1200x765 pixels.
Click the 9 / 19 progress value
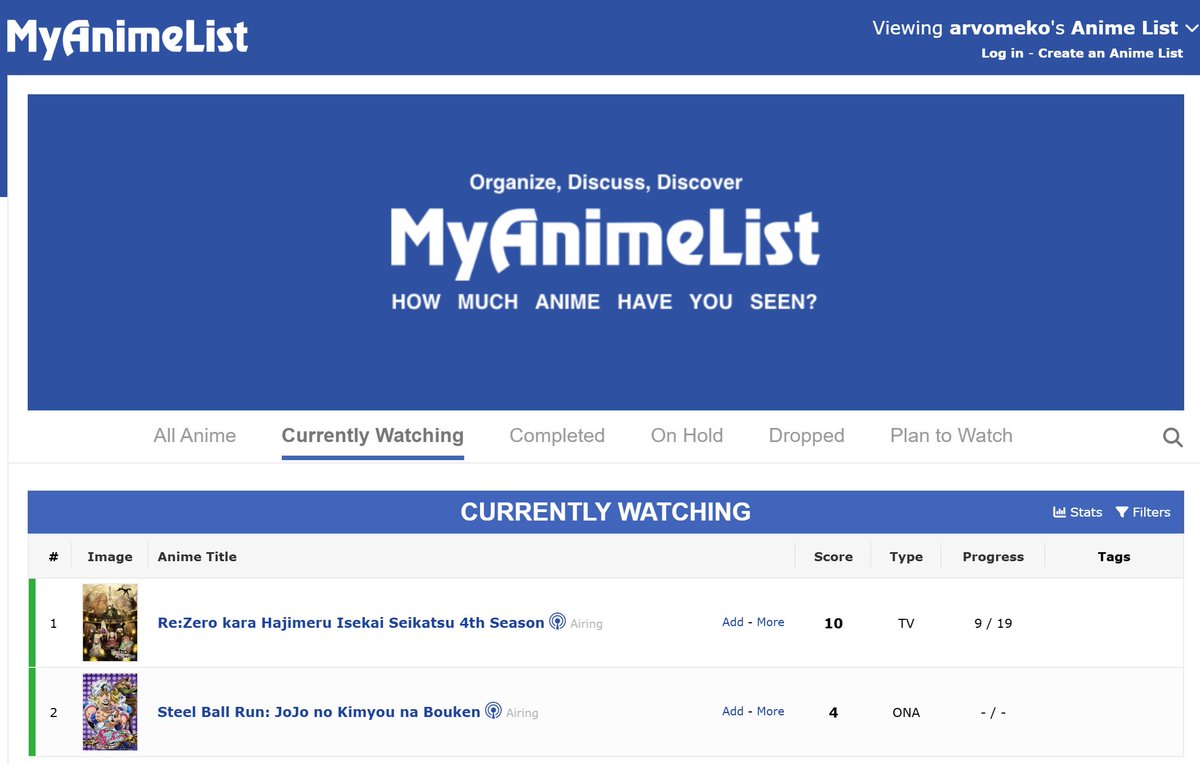993,623
